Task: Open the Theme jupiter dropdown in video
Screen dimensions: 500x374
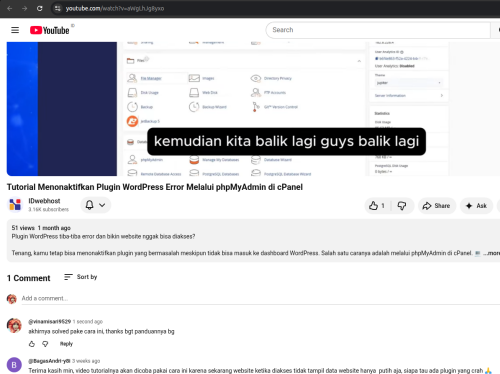Action: tap(409, 83)
